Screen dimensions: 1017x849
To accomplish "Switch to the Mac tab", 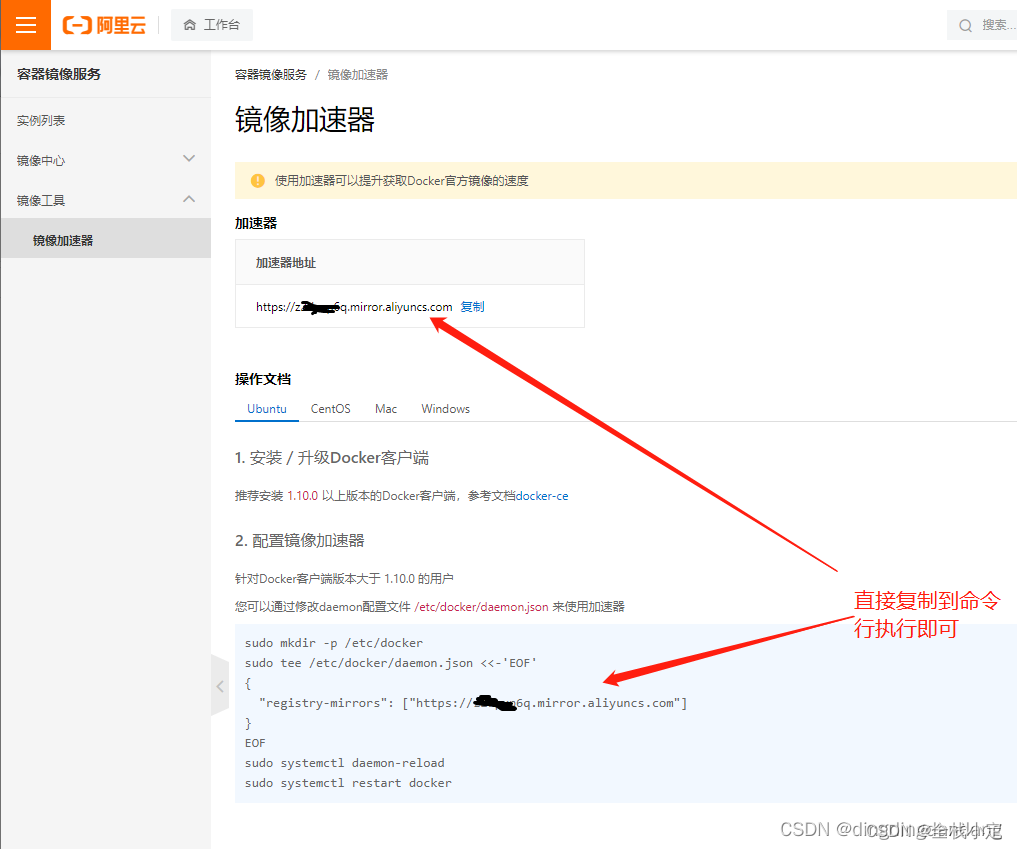I will 386,409.
